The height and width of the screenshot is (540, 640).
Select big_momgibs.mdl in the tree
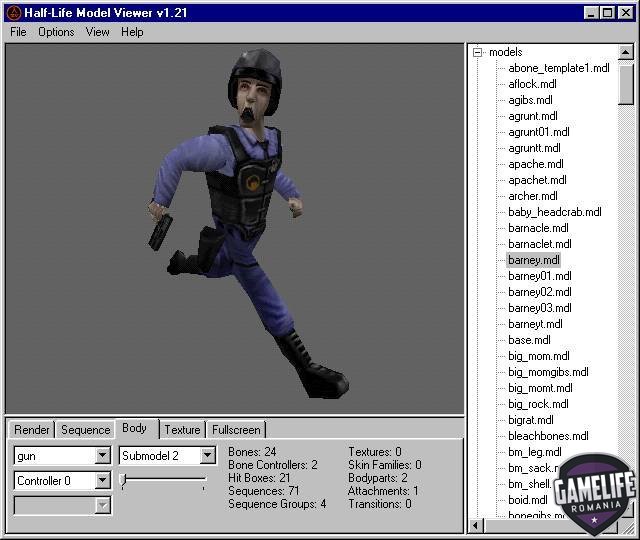[548, 372]
